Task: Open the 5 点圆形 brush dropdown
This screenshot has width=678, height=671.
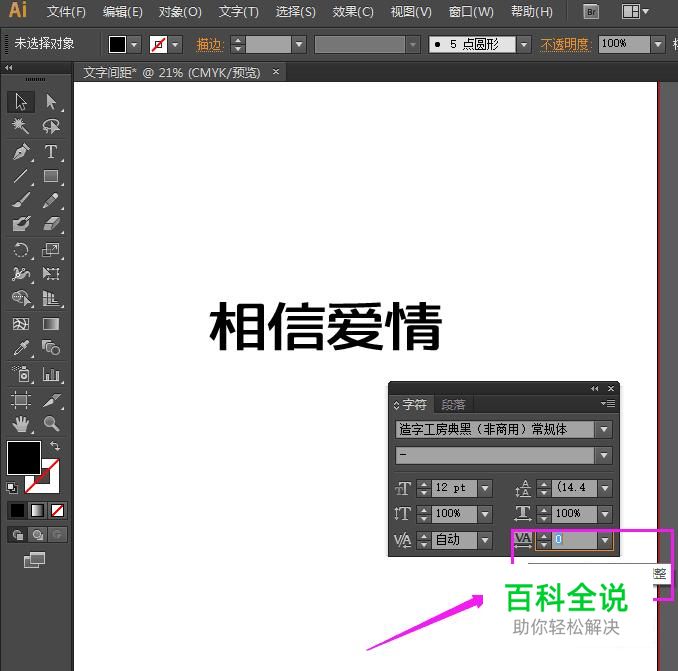Action: 524,45
